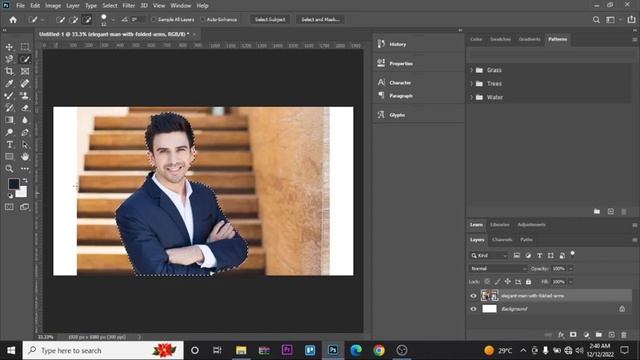Click the Select and Mask button
This screenshot has height=360, width=640.
click(x=320, y=20)
